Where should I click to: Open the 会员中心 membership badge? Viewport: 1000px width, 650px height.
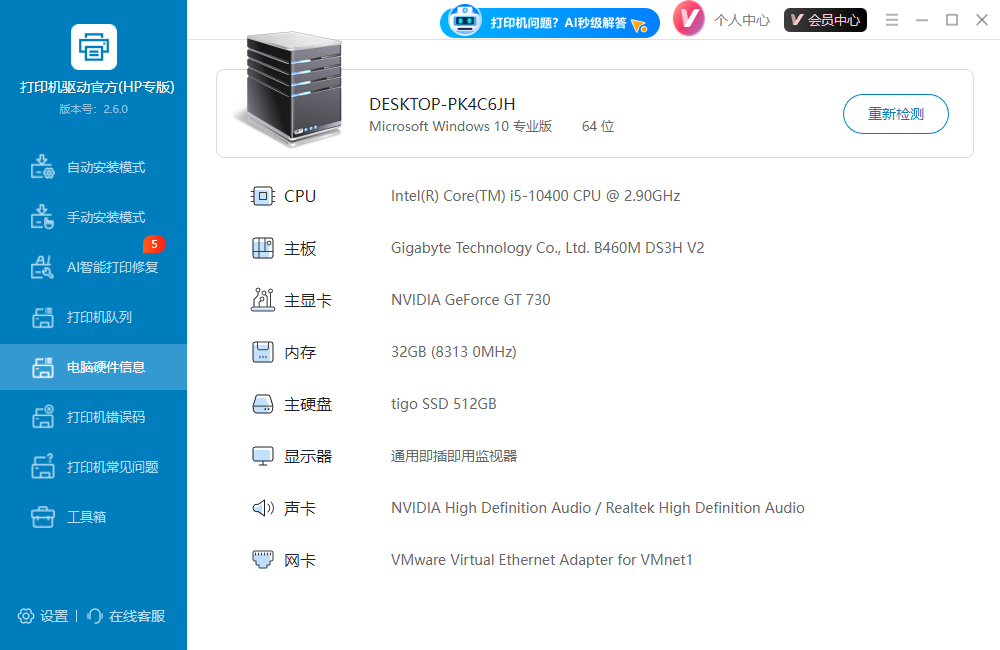(825, 20)
